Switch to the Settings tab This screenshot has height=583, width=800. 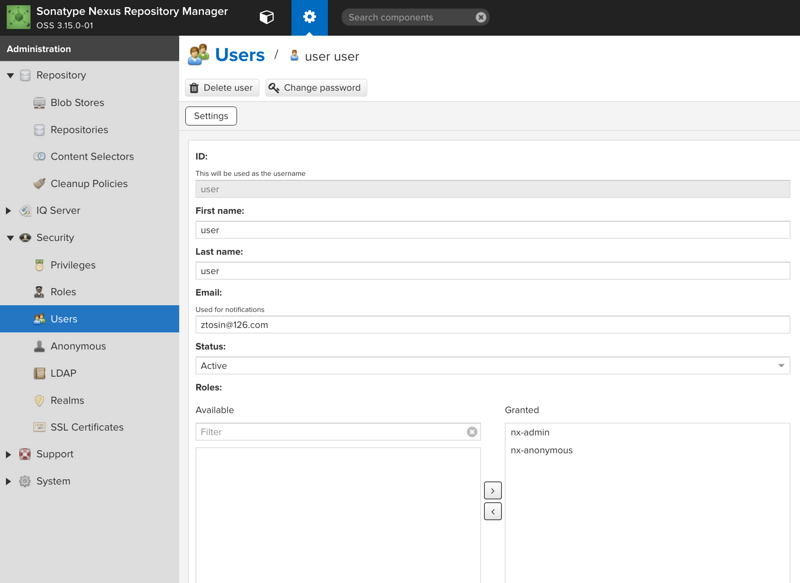211,116
